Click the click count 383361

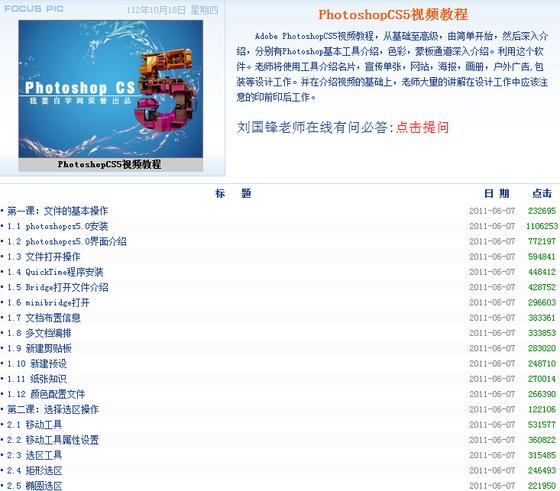(542, 318)
